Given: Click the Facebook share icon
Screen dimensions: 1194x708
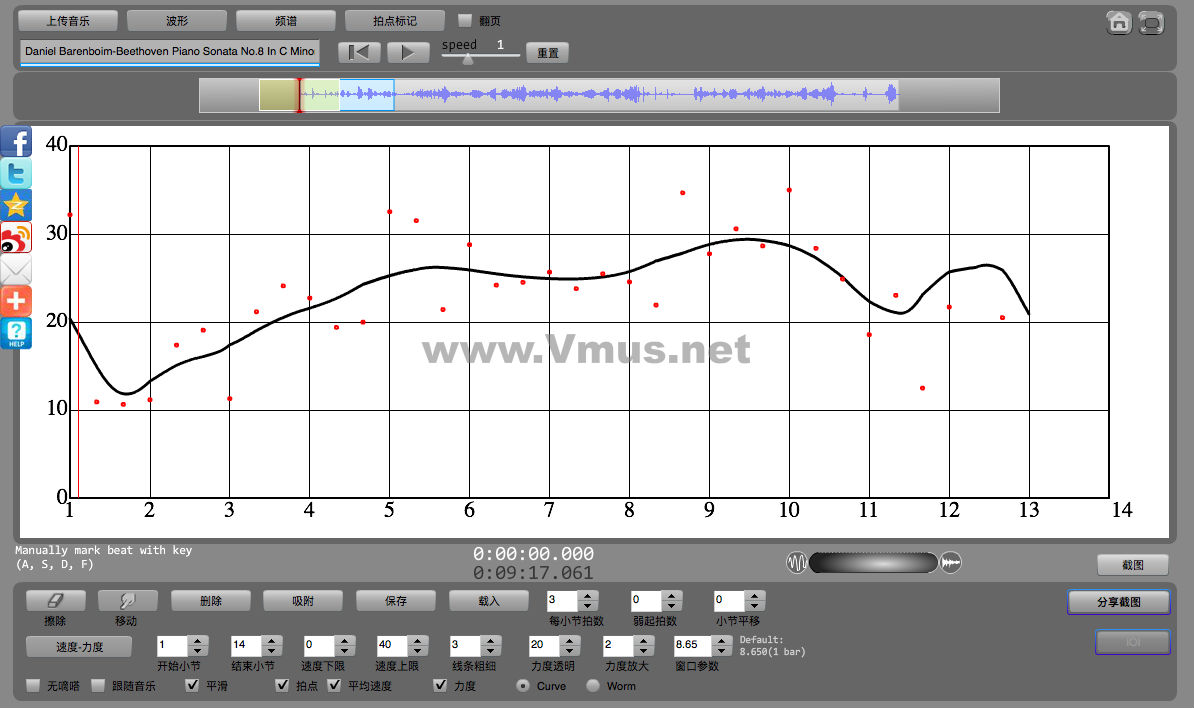Looking at the screenshot, I should pyautogui.click(x=17, y=141).
